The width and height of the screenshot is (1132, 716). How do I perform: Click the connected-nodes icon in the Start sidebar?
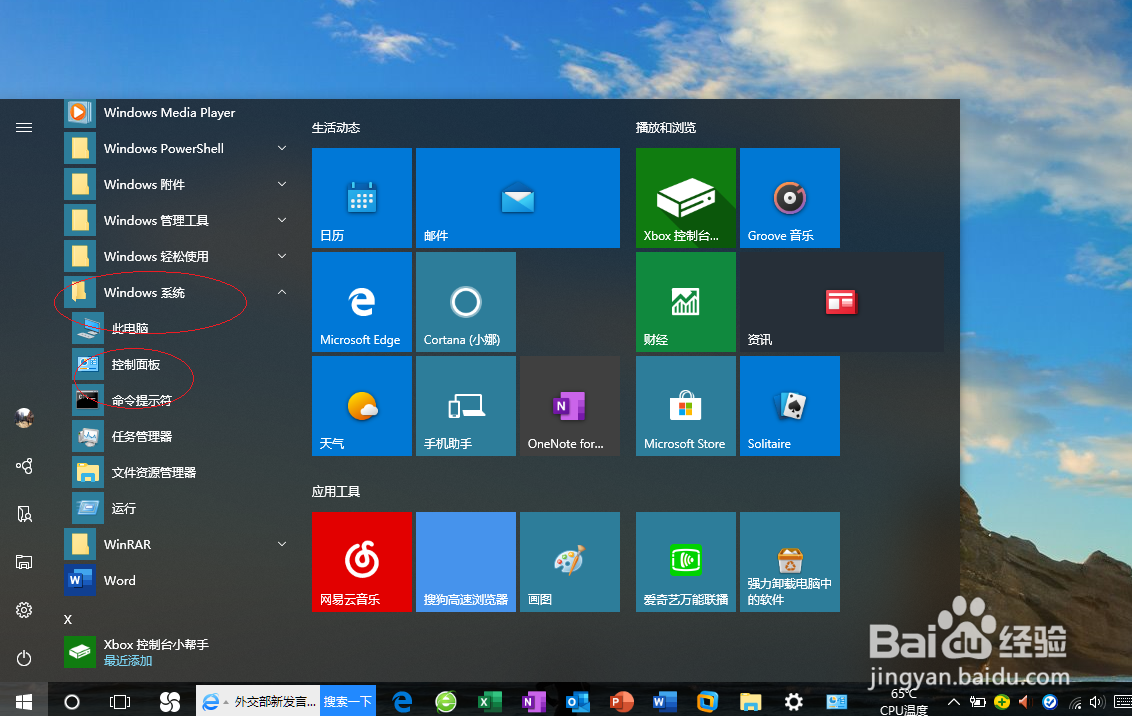(24, 466)
